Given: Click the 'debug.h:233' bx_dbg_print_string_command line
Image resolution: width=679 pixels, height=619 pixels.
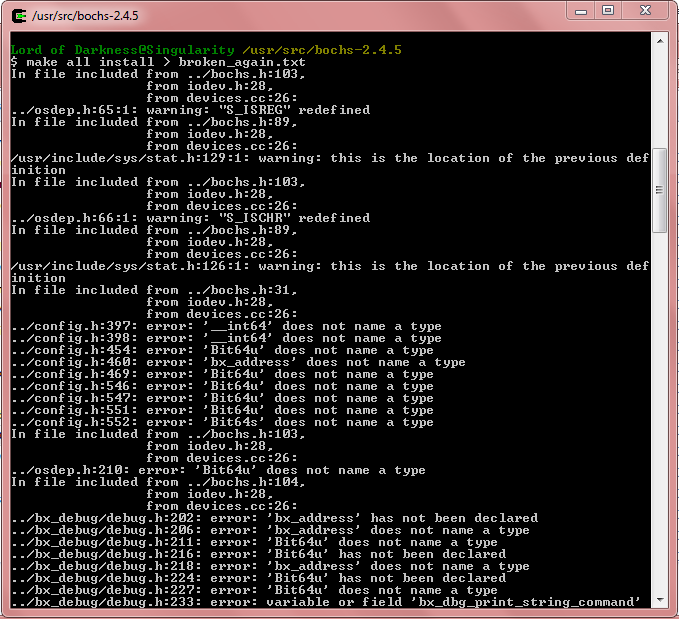Looking at the screenshot, I should point(326,602).
